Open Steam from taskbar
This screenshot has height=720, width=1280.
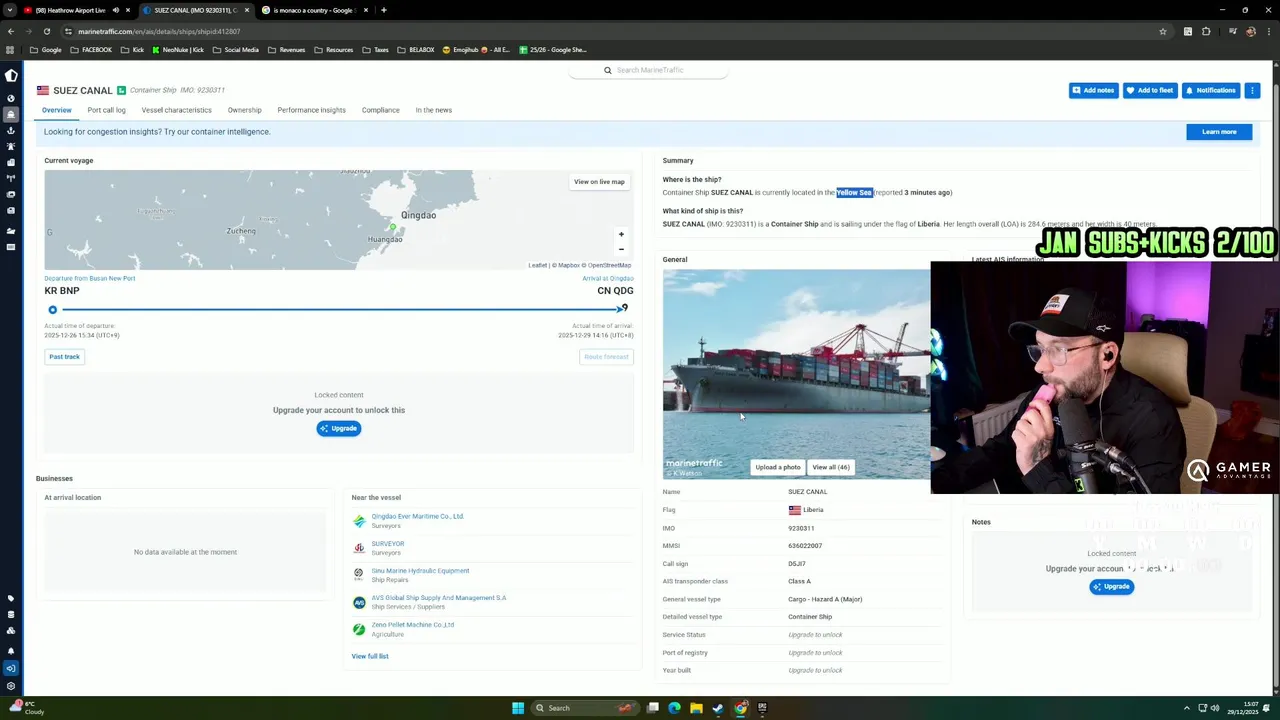point(718,708)
